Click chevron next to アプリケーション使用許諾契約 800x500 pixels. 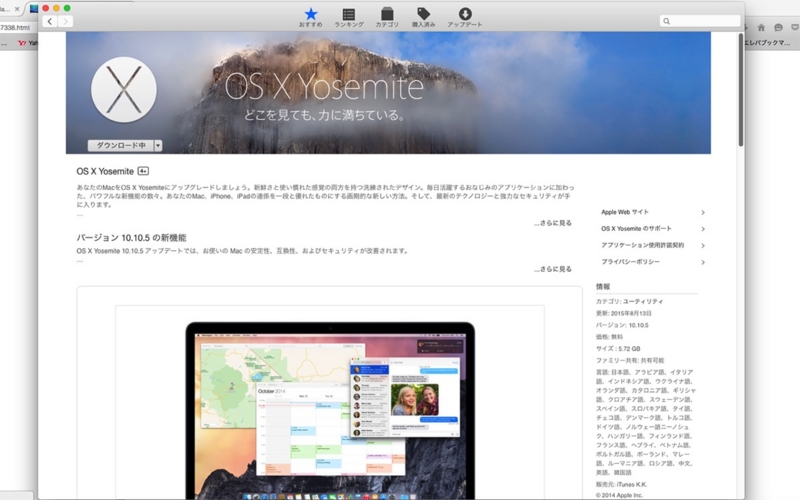(703, 245)
